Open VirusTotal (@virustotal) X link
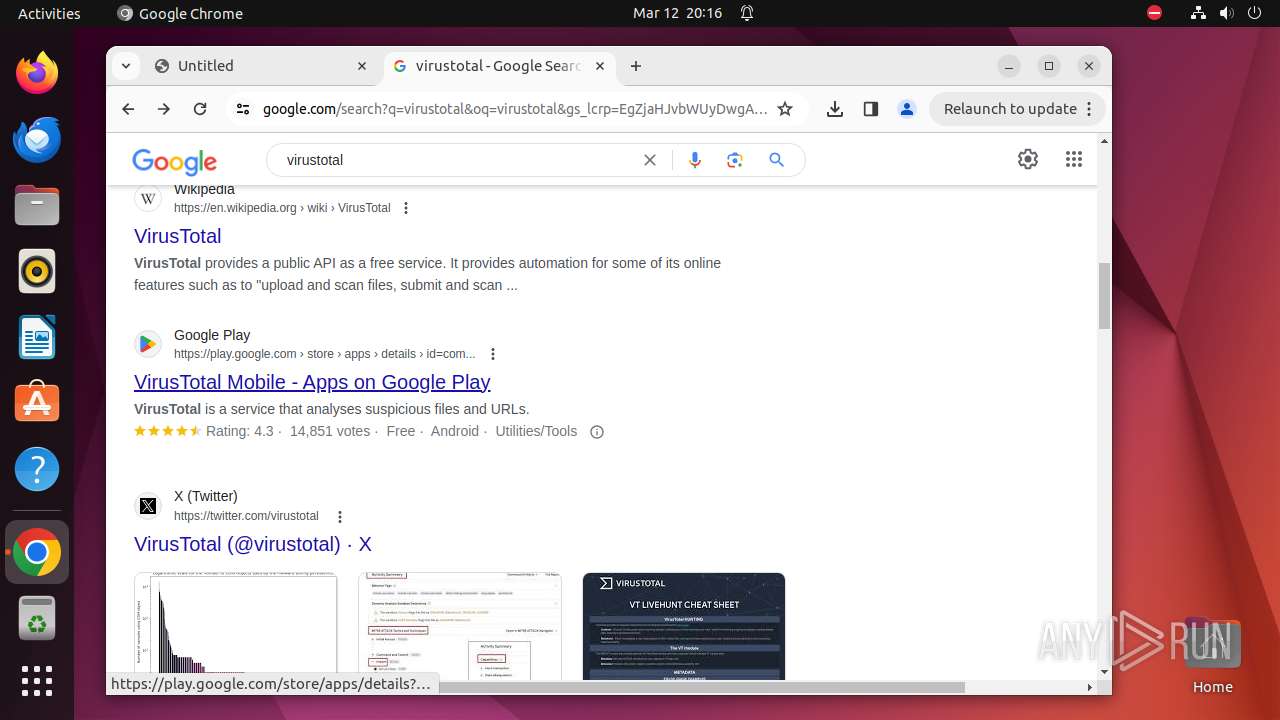Screen dimensions: 1280x720 [x=253, y=544]
